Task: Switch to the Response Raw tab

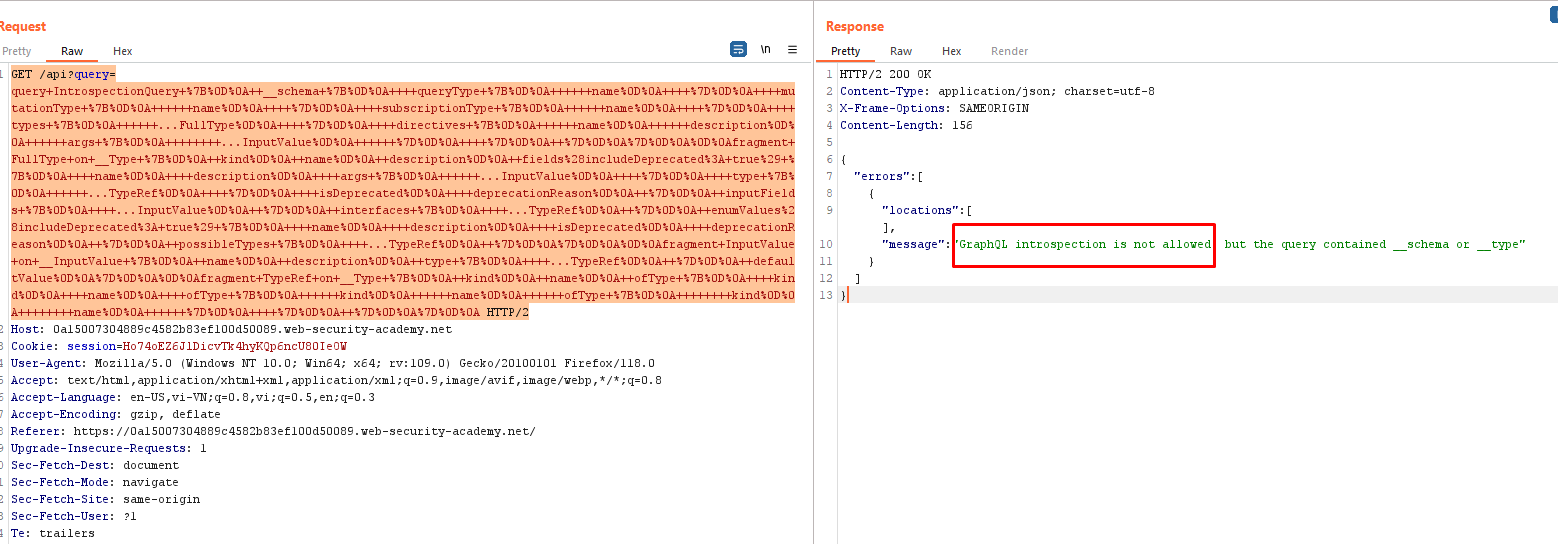Action: tap(901, 51)
